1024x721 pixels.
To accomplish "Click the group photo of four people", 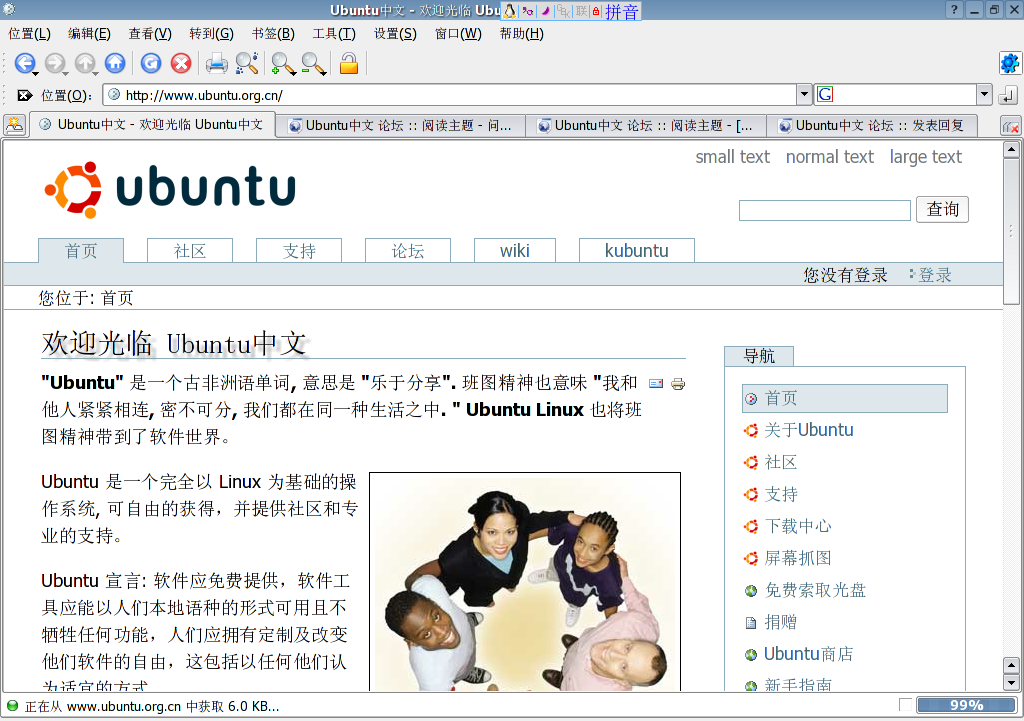I will [x=525, y=581].
